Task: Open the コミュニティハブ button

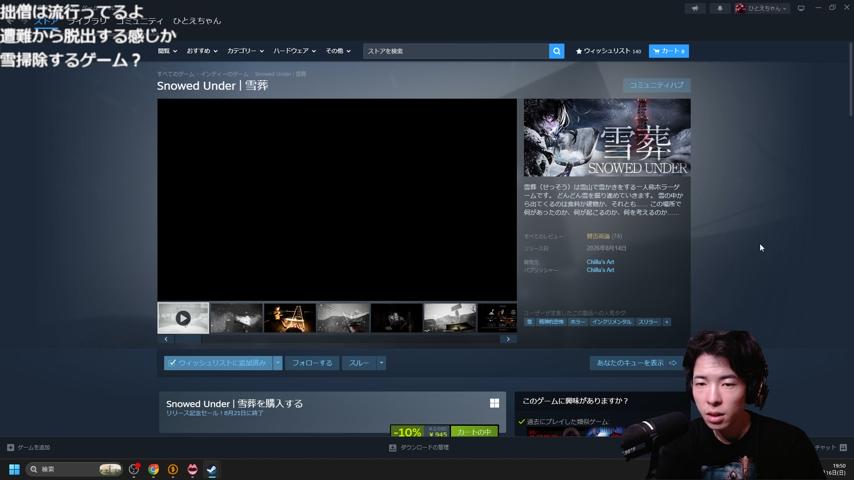Action: pyautogui.click(x=656, y=85)
